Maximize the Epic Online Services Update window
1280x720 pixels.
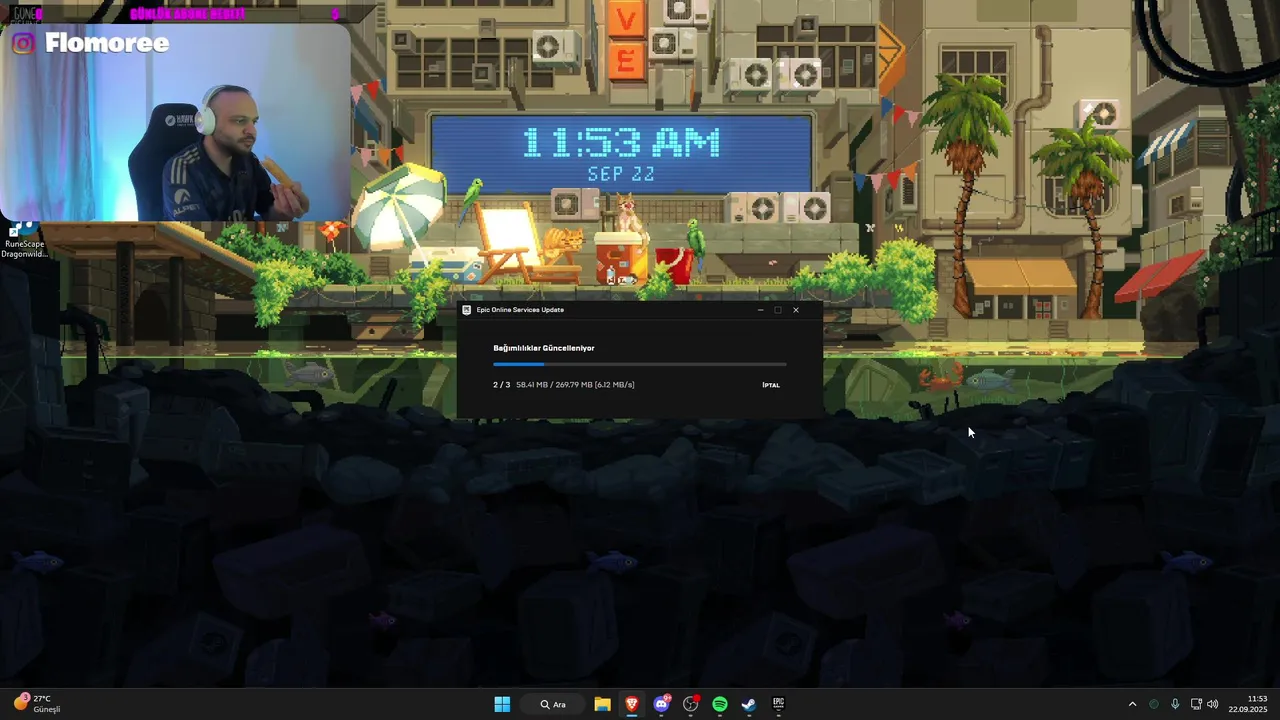(778, 310)
